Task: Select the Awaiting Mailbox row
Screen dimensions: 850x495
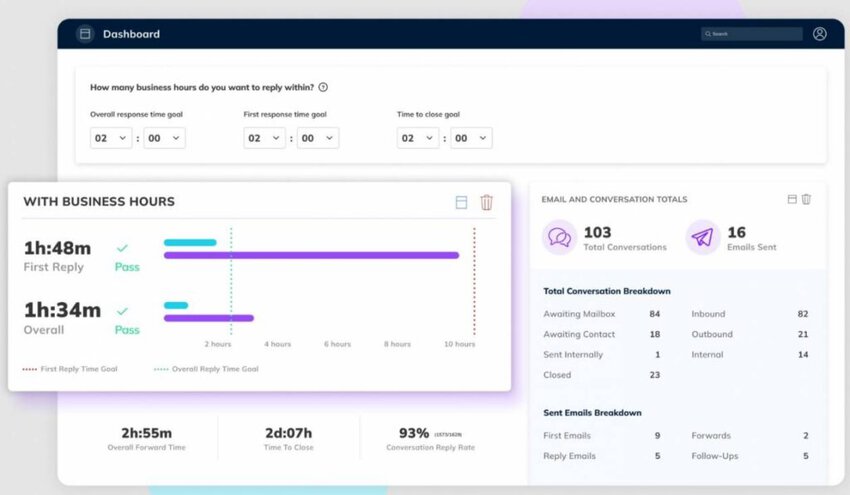Action: coord(602,314)
